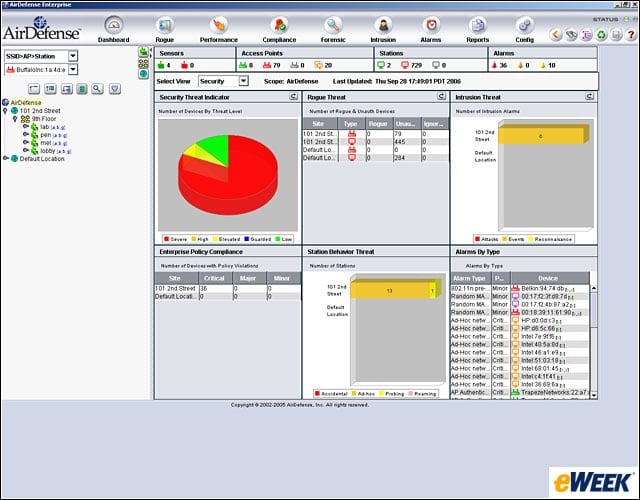
Task: Click the filter icon in tree toolbar
Action: 115,89
